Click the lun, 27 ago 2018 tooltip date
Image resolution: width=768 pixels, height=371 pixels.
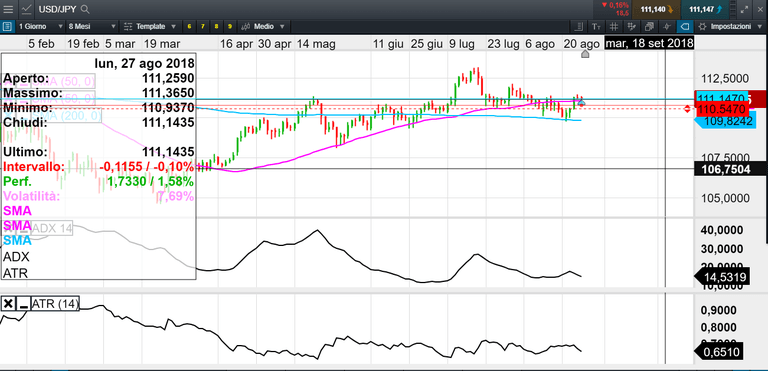144,64
